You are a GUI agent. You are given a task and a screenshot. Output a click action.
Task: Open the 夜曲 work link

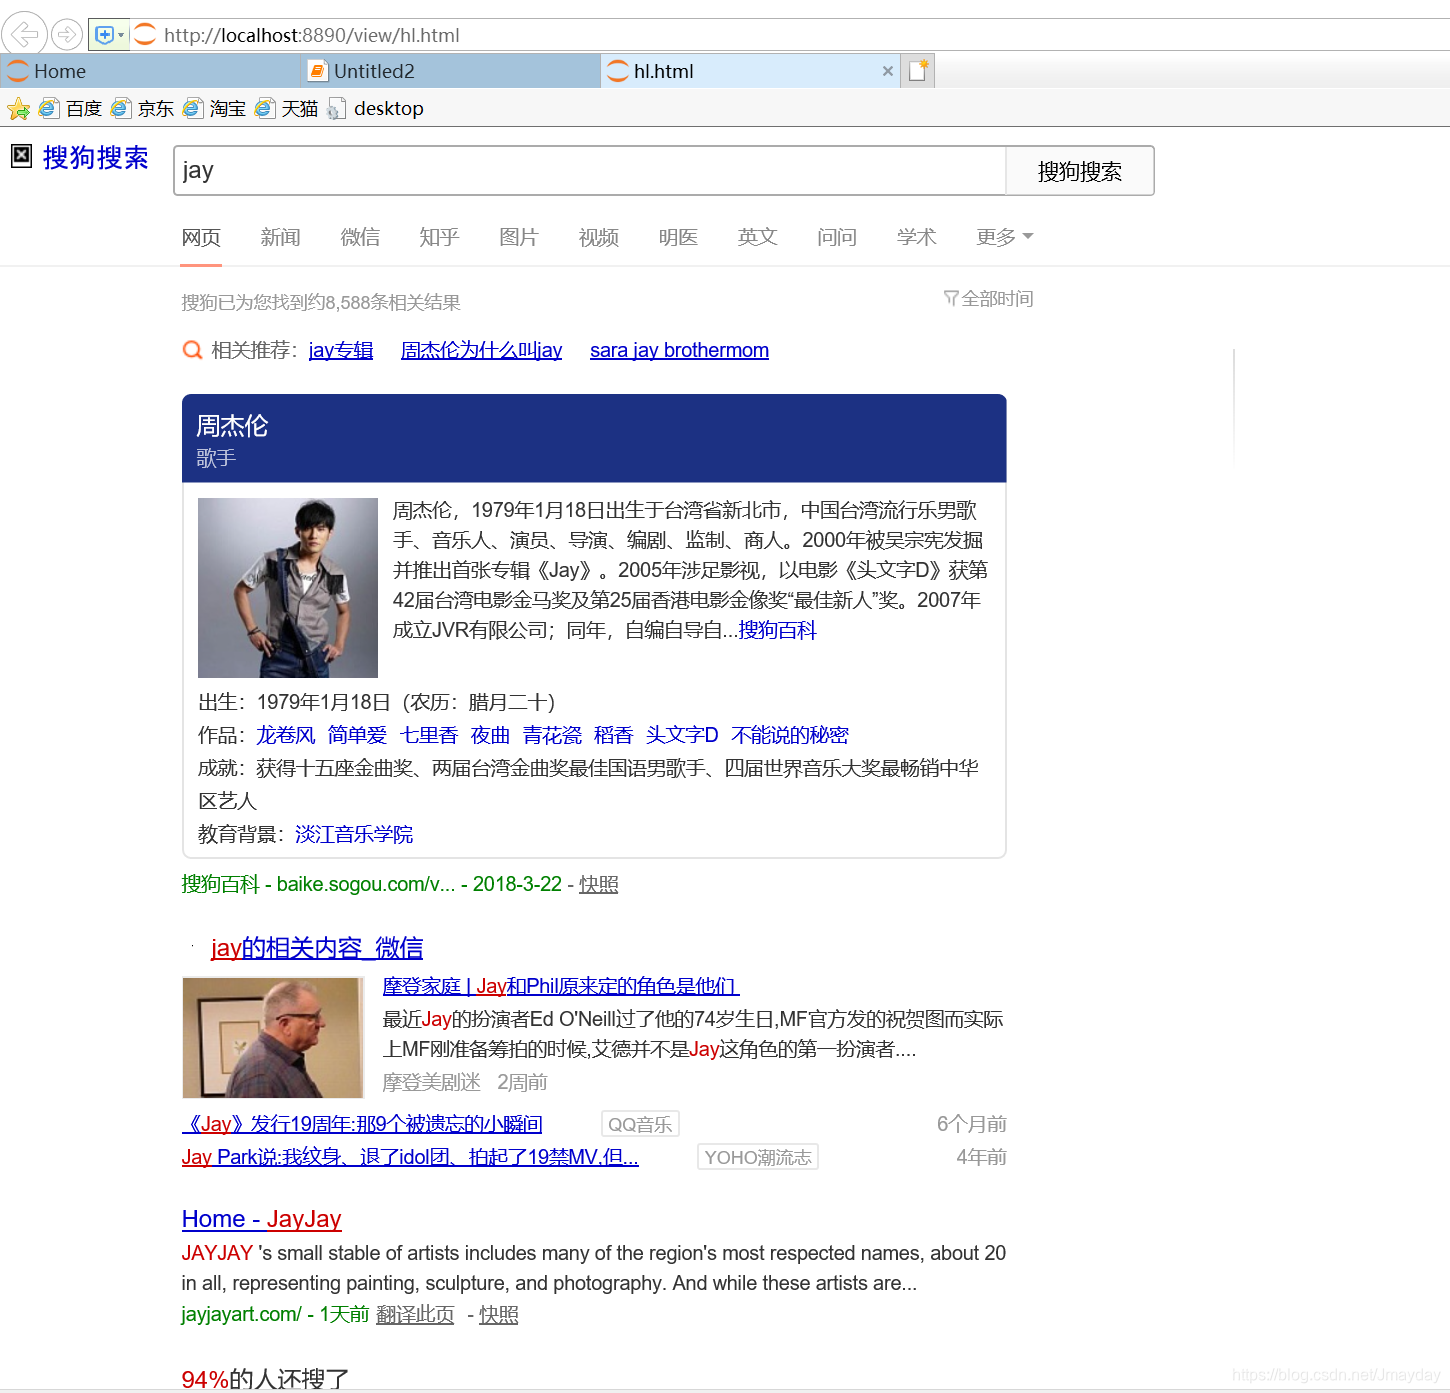pos(490,735)
